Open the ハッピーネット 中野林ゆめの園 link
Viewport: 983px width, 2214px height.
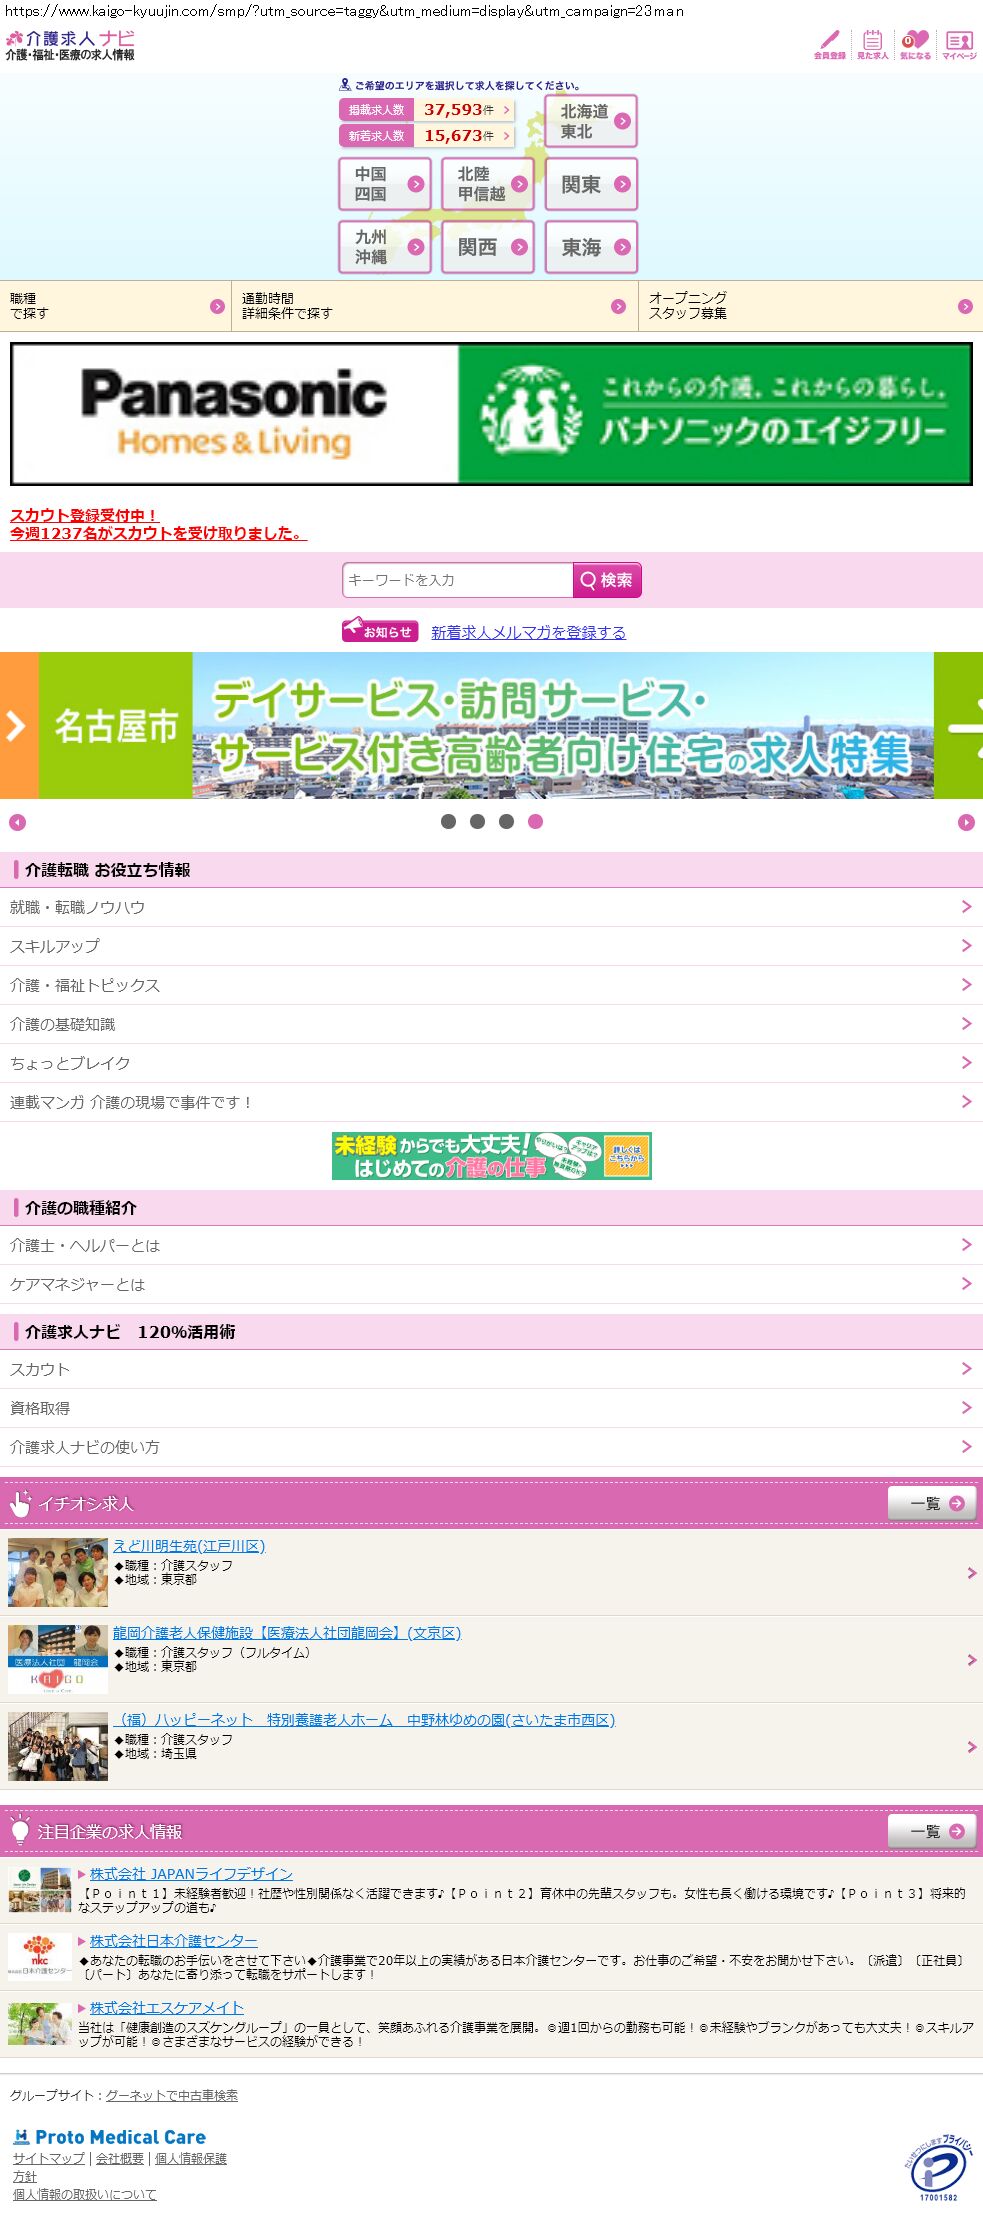[x=364, y=1720]
